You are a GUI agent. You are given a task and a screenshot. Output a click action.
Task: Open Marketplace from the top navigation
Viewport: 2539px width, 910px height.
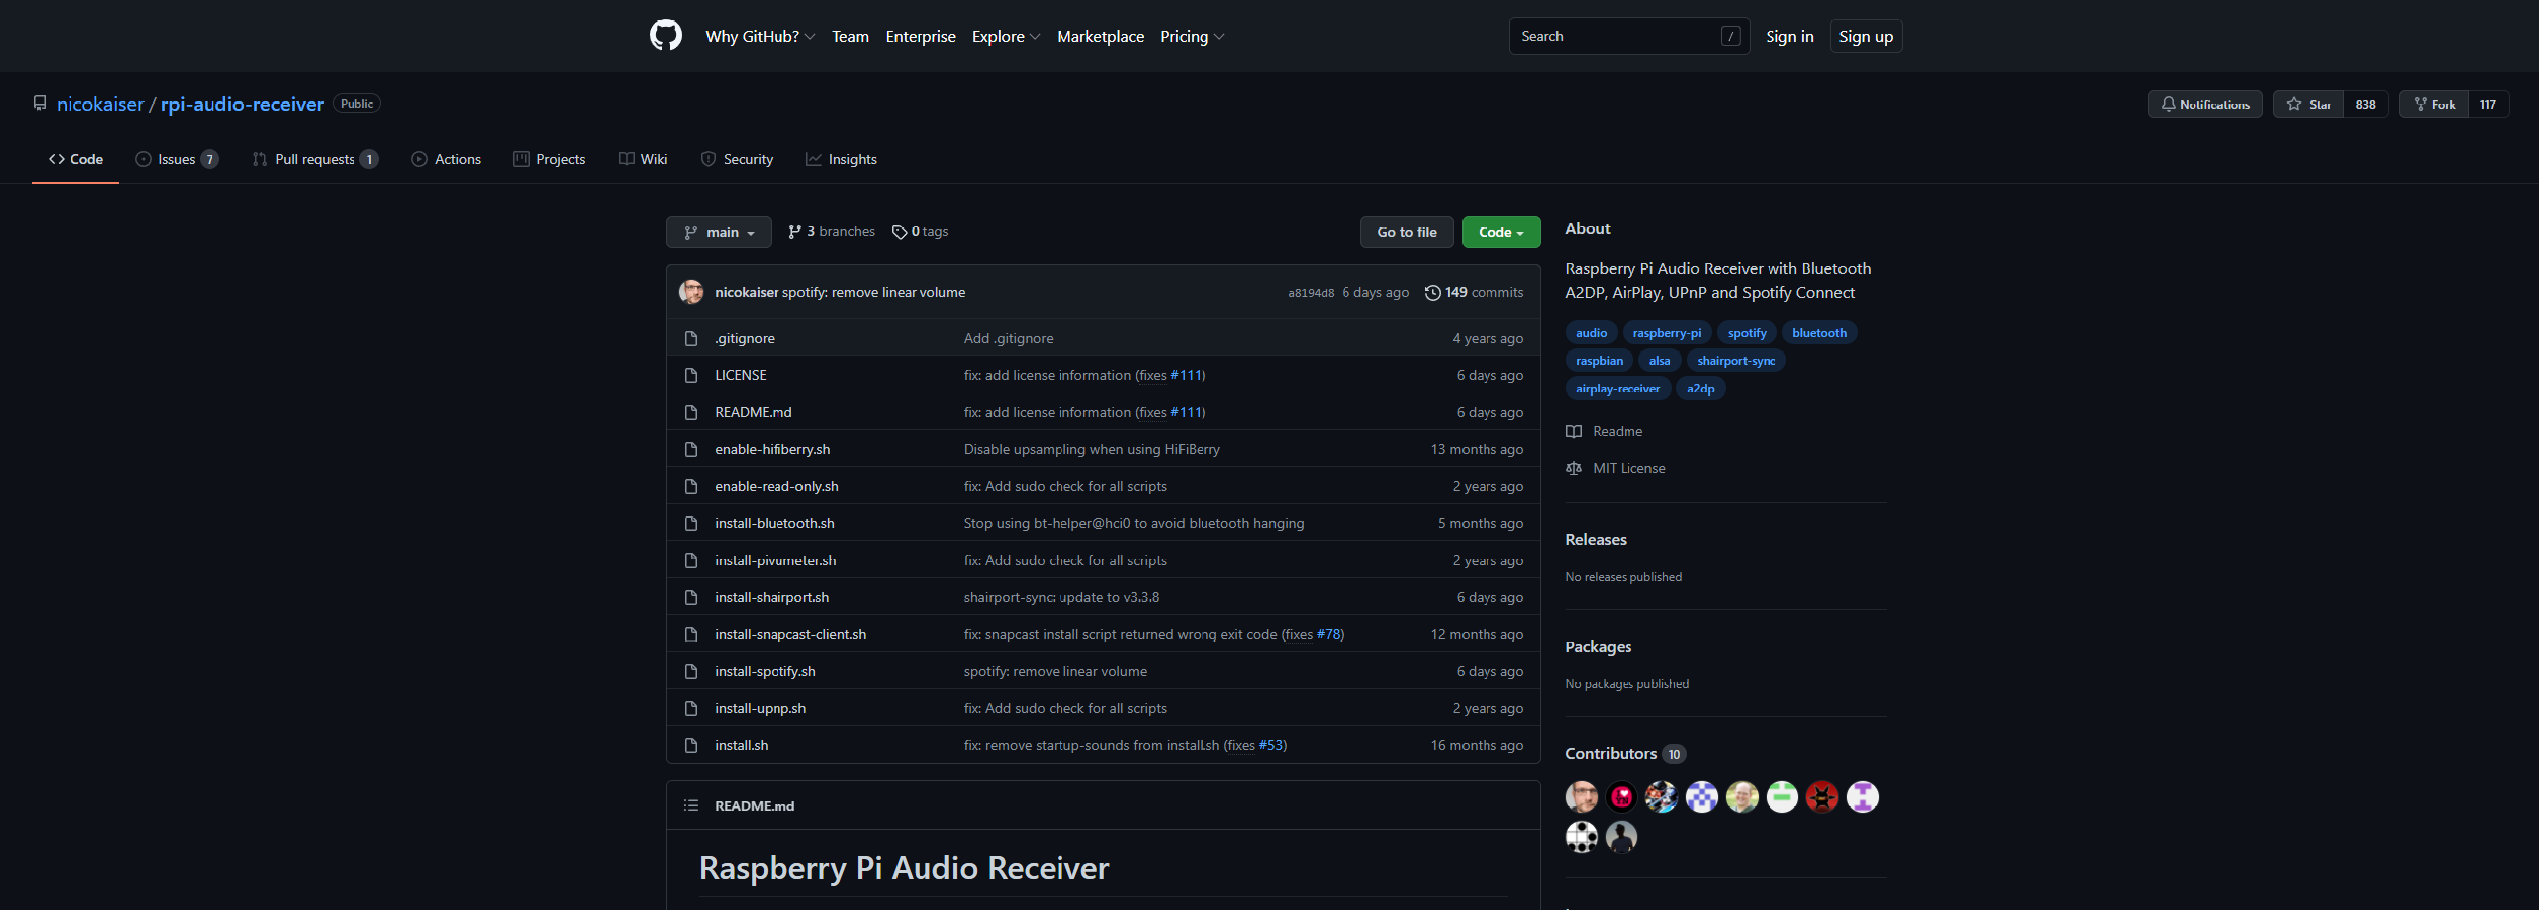(1100, 36)
